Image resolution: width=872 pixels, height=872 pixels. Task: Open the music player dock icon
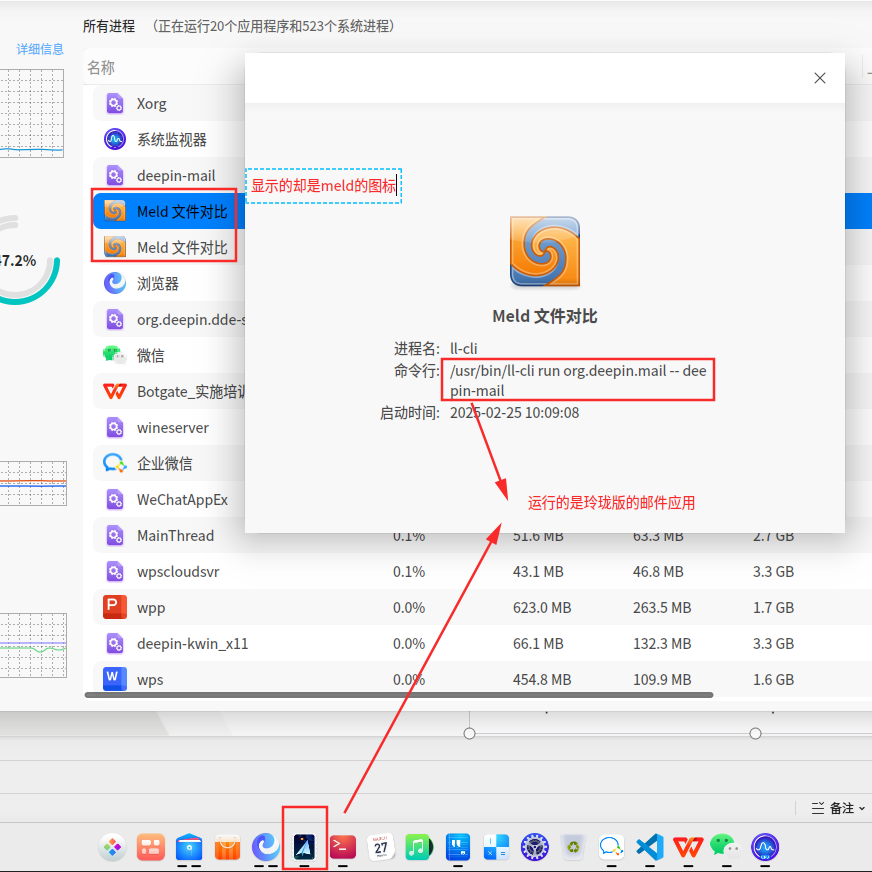pyautogui.click(x=419, y=847)
